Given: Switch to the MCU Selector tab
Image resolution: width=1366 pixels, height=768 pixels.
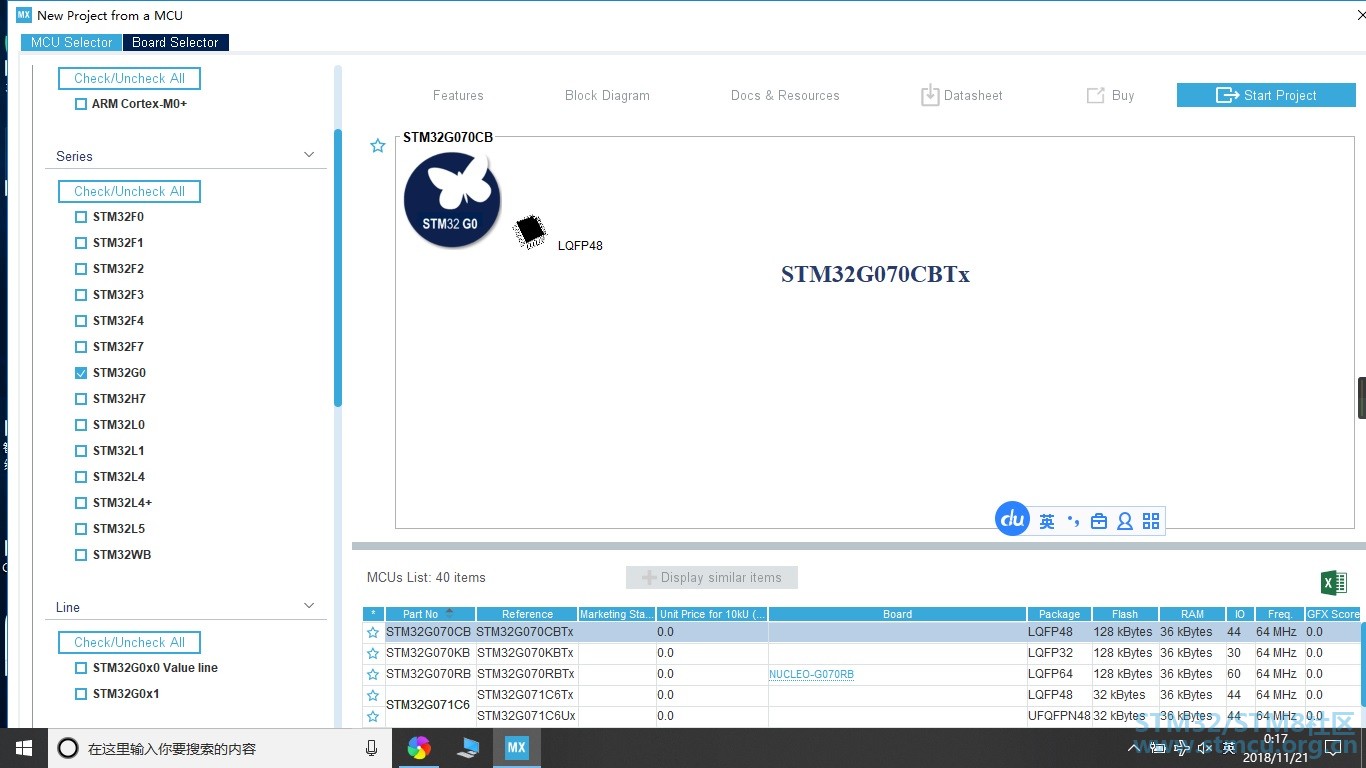Looking at the screenshot, I should click(72, 42).
